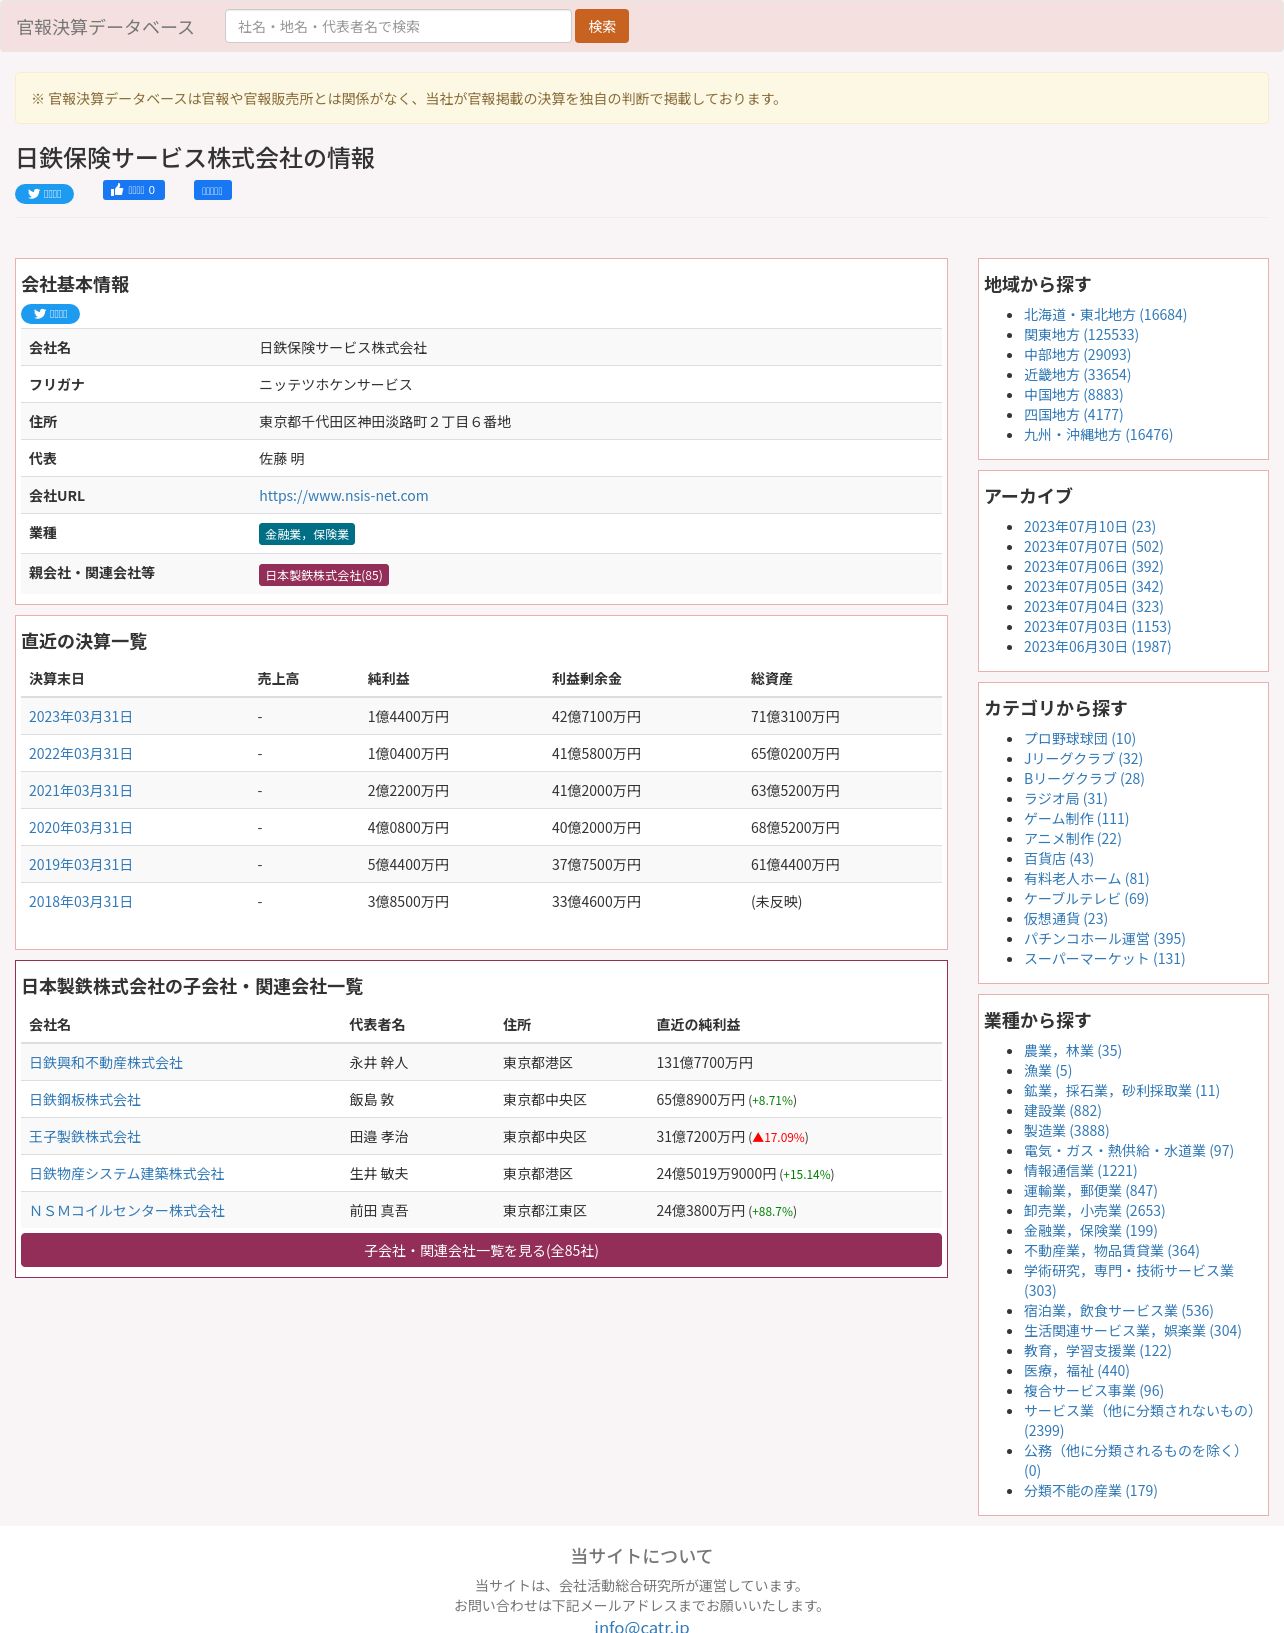Open the 2021年03月31日 settlement link

coord(81,791)
